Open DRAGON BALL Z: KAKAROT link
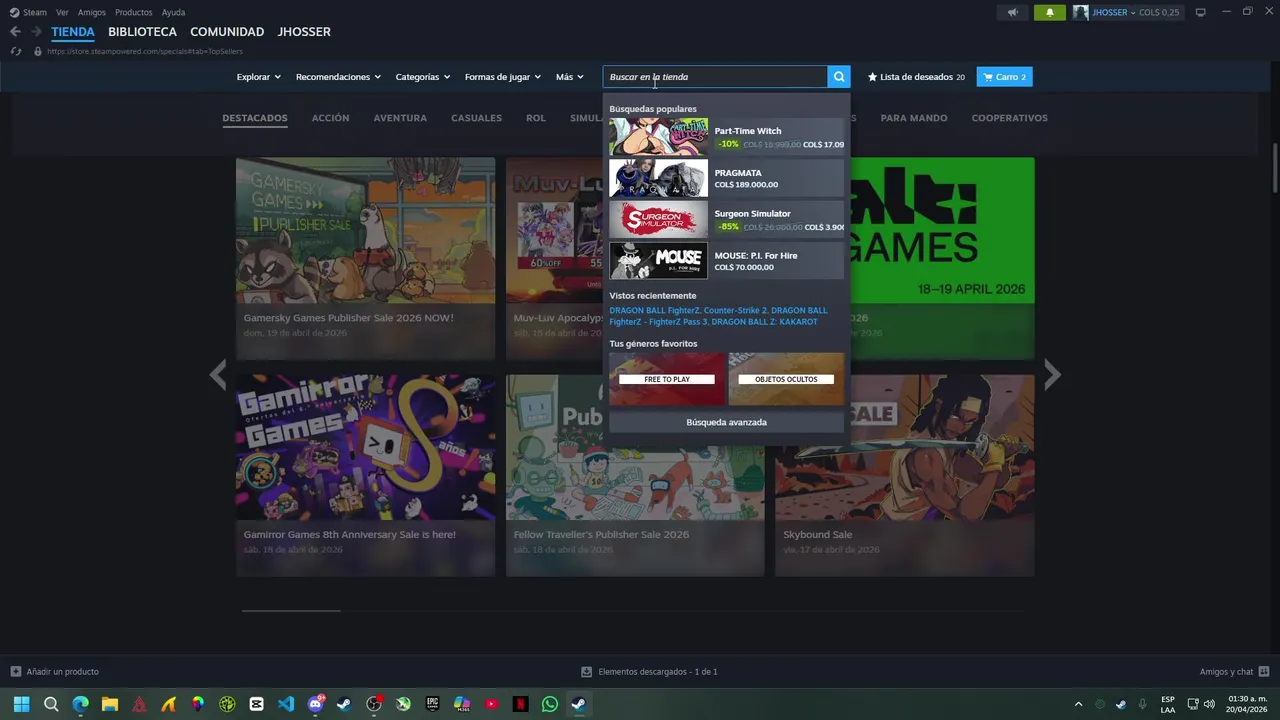Viewport: 1280px width, 720px height. coord(764,322)
